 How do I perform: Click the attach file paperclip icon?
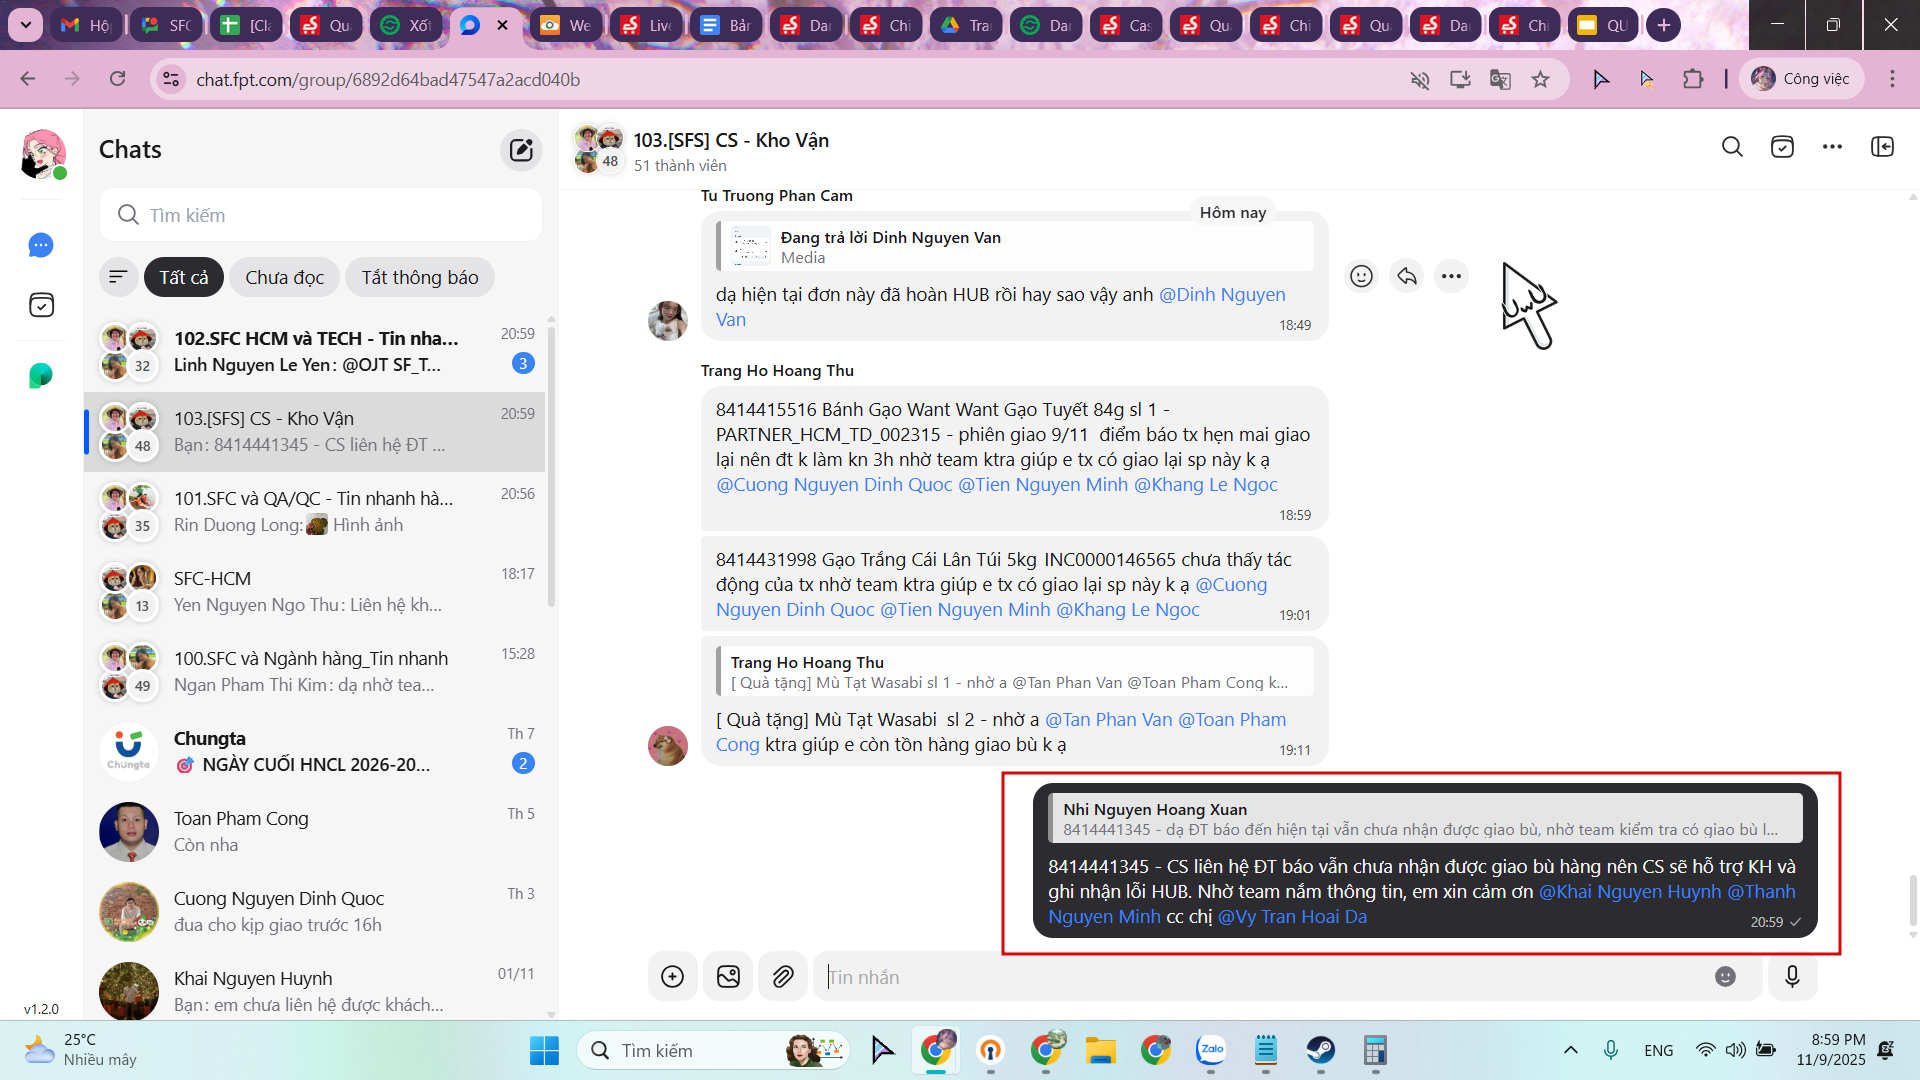pyautogui.click(x=783, y=977)
